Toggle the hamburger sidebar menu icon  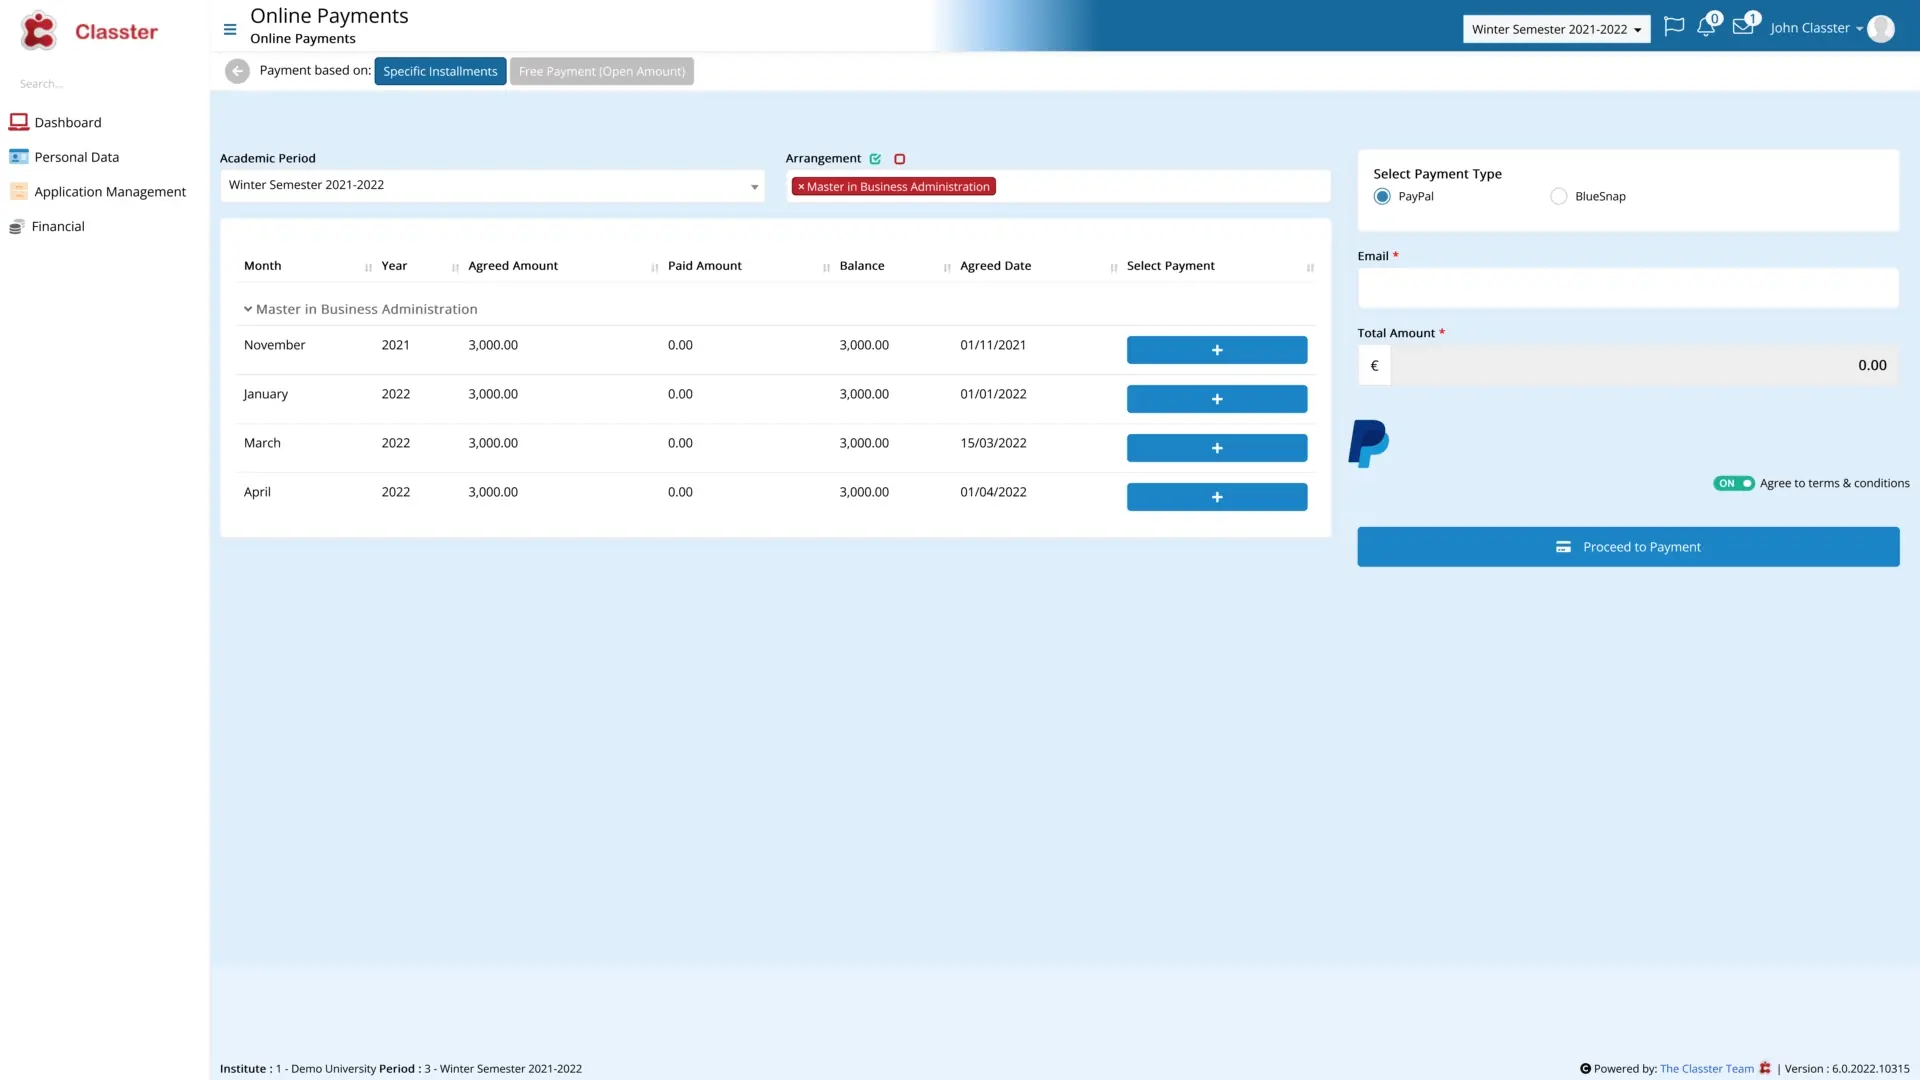click(230, 30)
